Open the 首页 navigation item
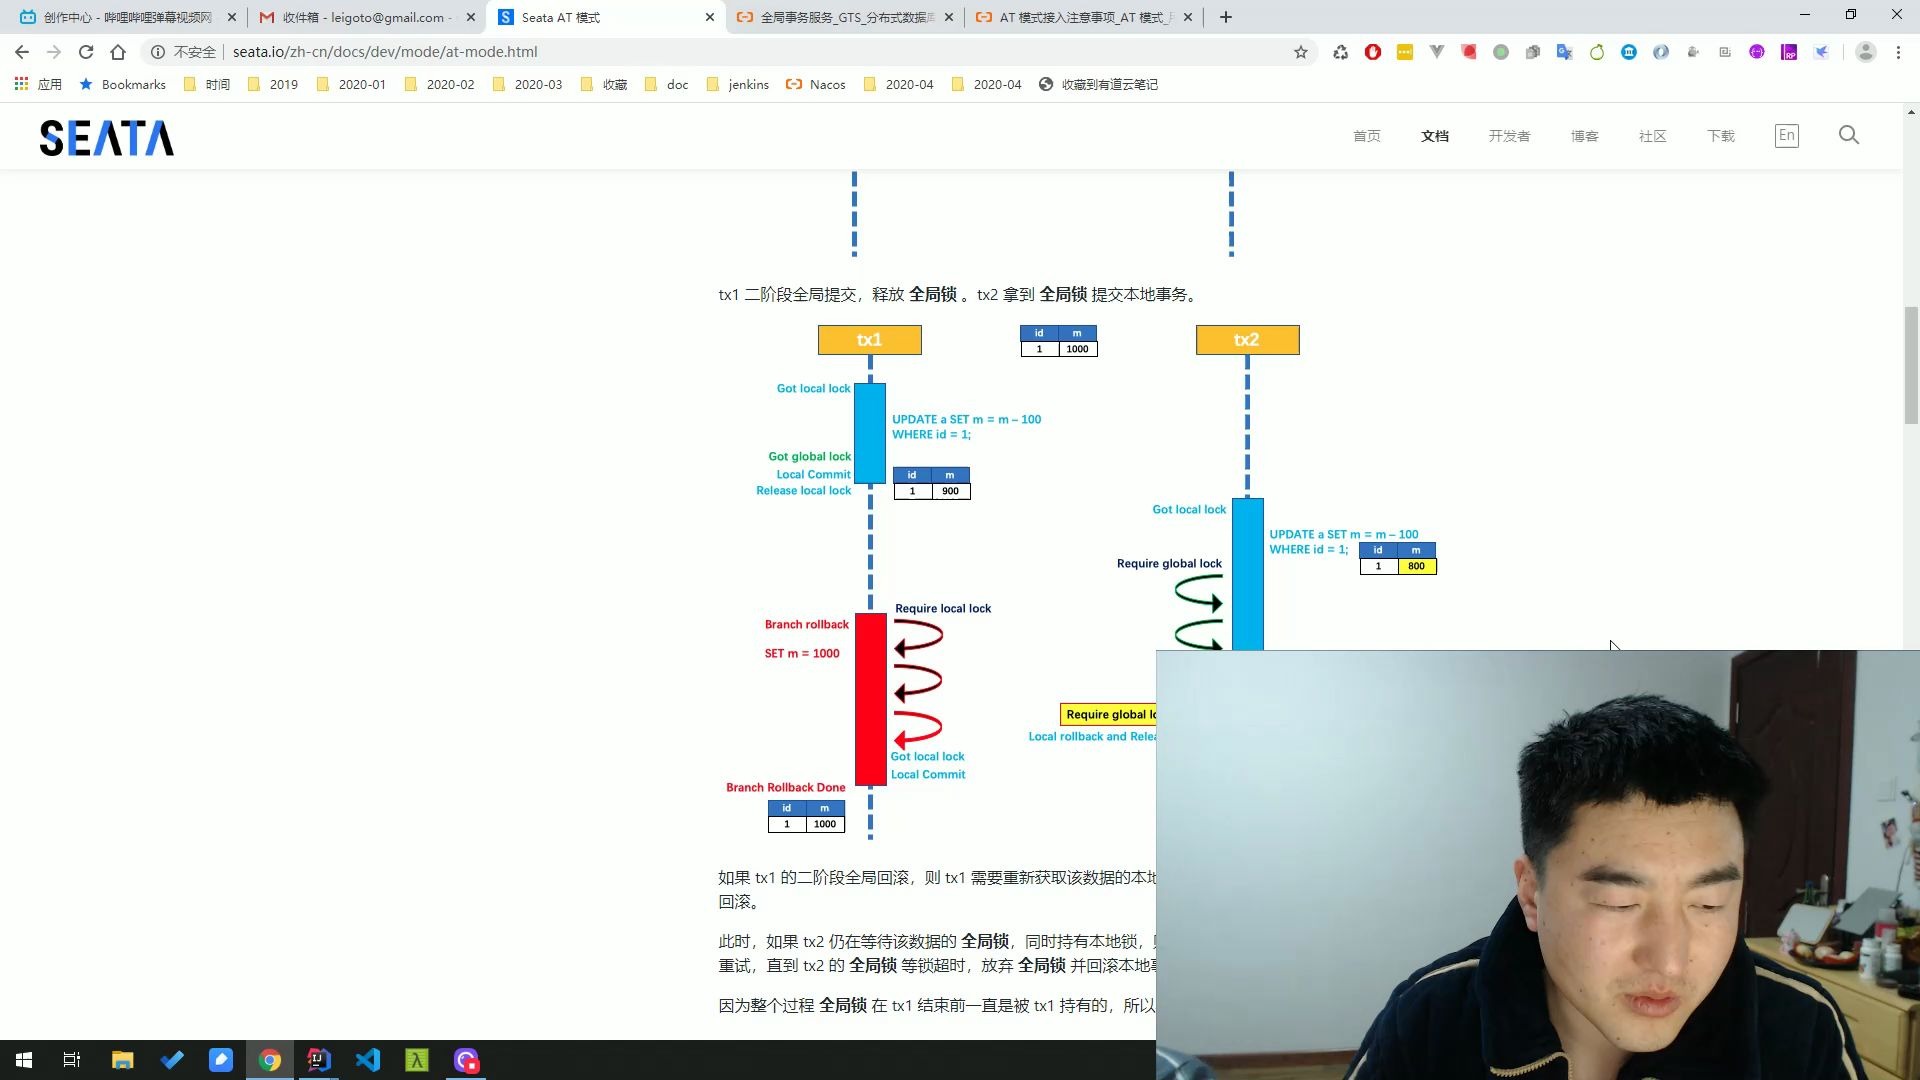 (1366, 136)
